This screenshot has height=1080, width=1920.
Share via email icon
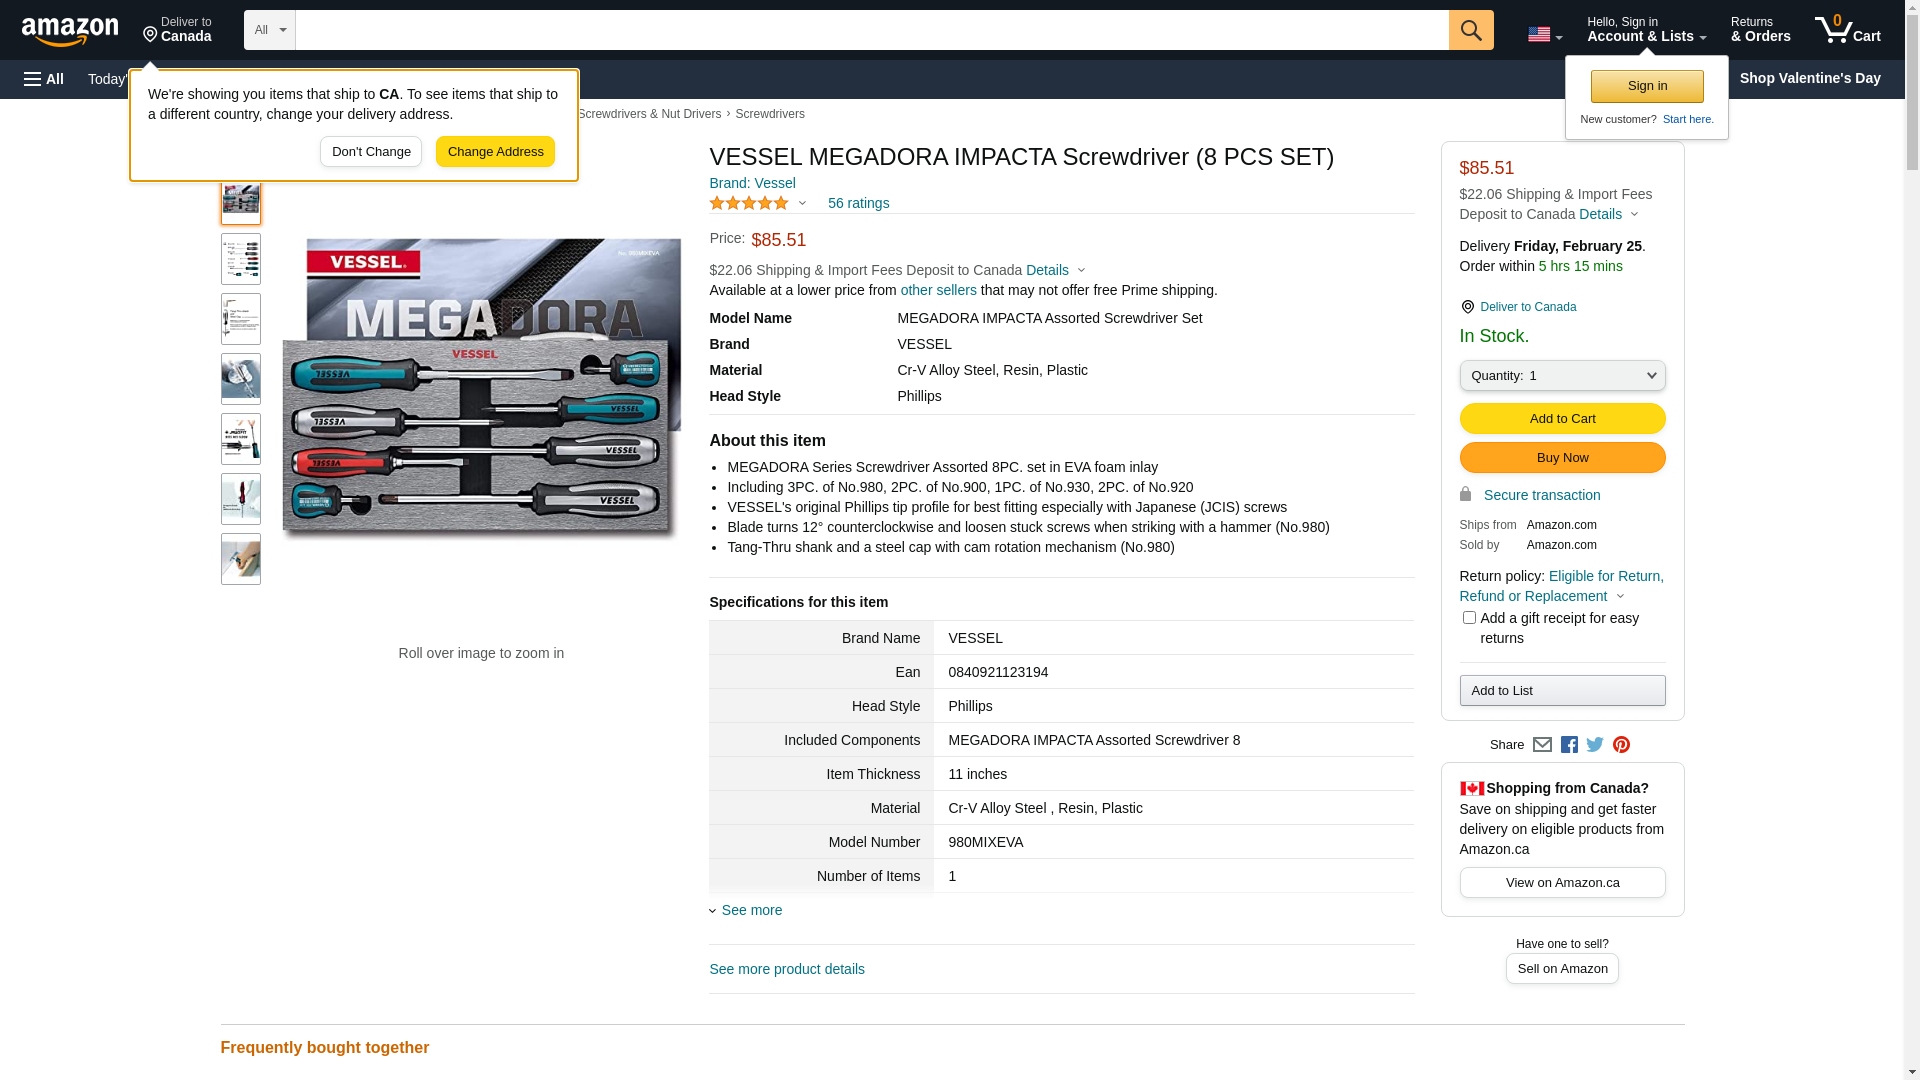click(x=1542, y=745)
